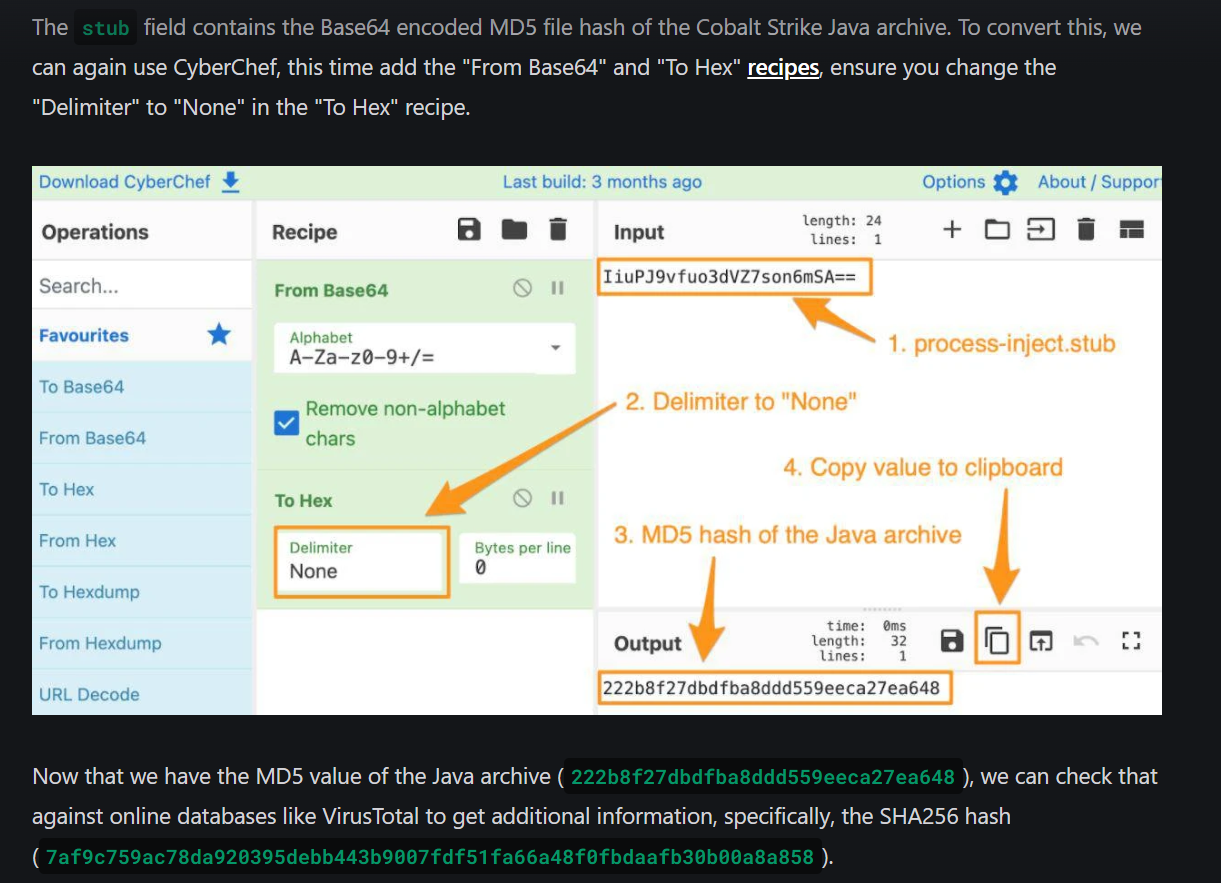Click the green SHA256 hash code in the article
The height and width of the screenshot is (883, 1221).
[x=428, y=857]
